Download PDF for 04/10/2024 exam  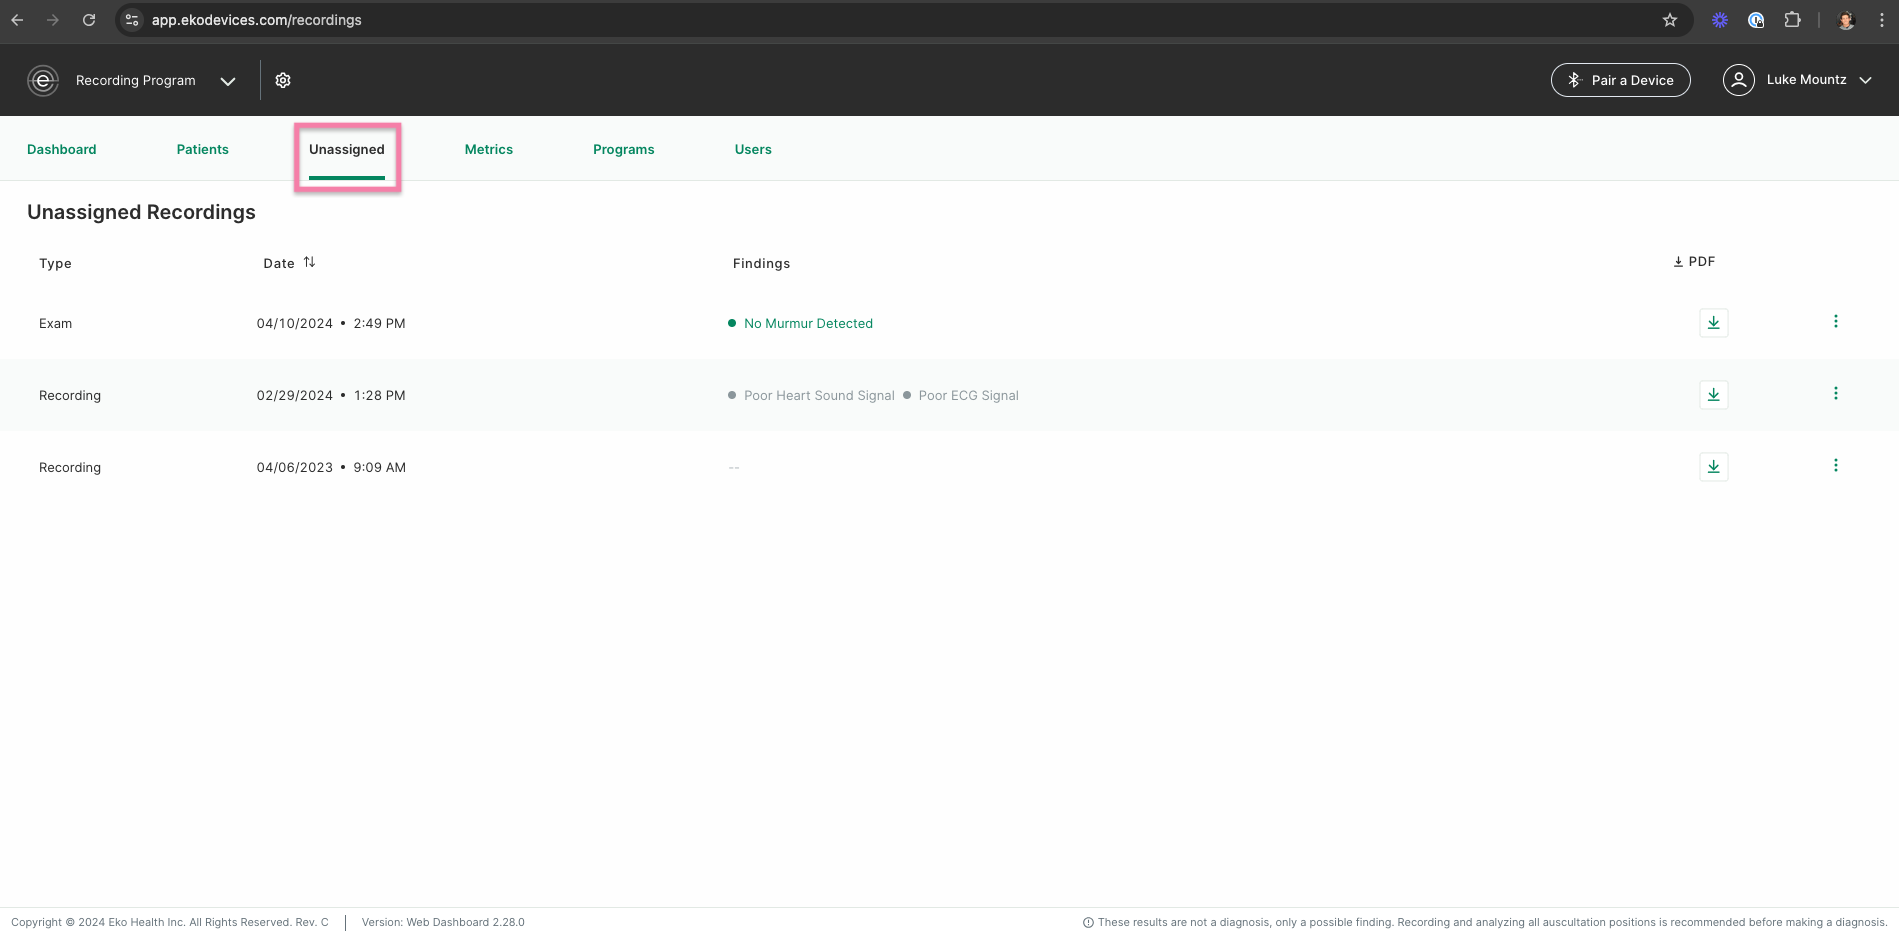(x=1714, y=323)
